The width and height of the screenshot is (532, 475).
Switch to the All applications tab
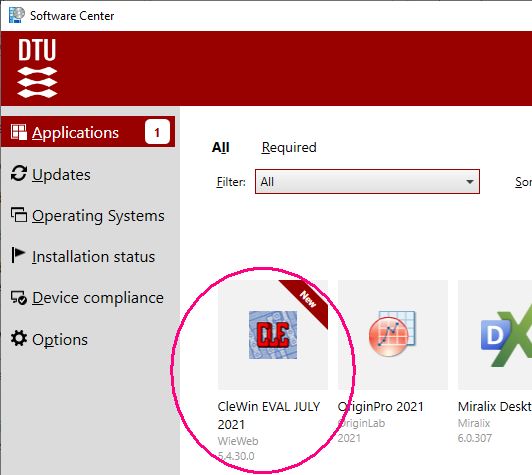click(x=221, y=147)
